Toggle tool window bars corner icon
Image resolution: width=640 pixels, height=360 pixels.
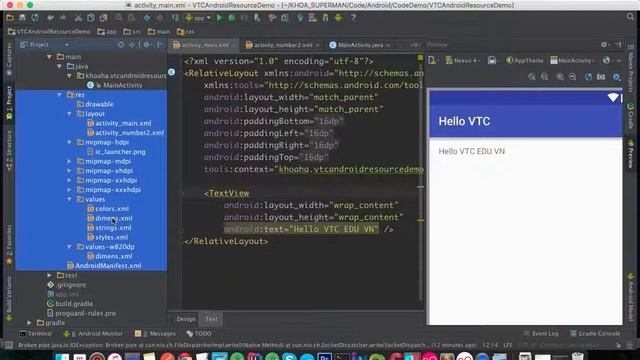pos(8,345)
